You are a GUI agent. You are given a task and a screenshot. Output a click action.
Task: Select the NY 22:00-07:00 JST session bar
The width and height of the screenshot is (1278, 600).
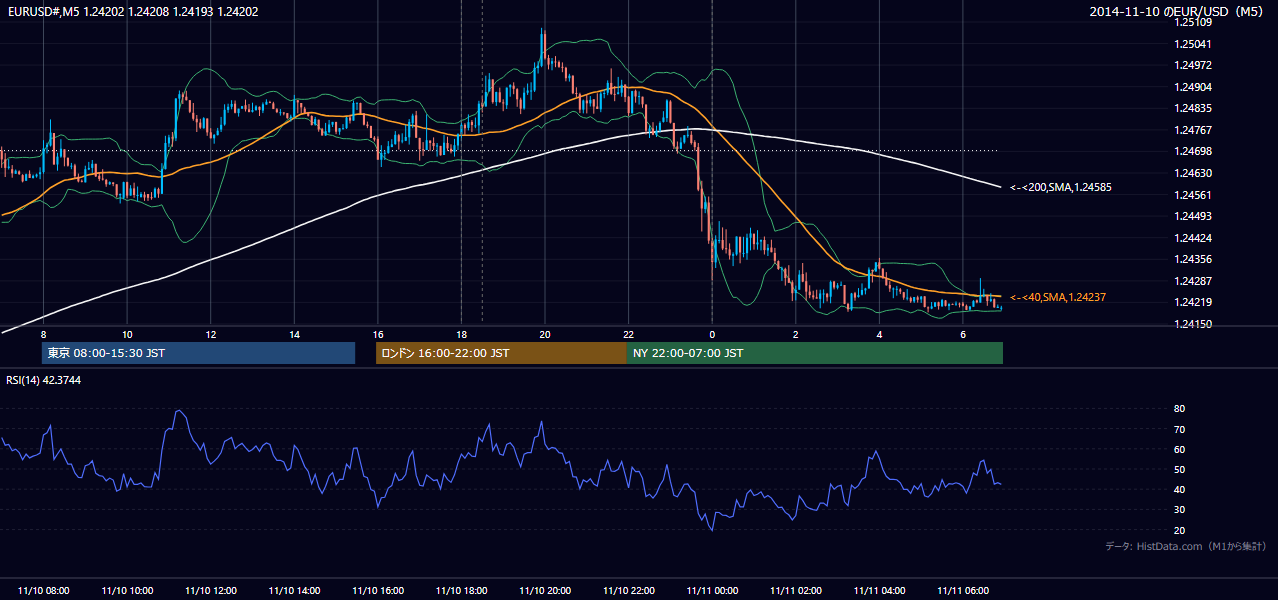815,353
